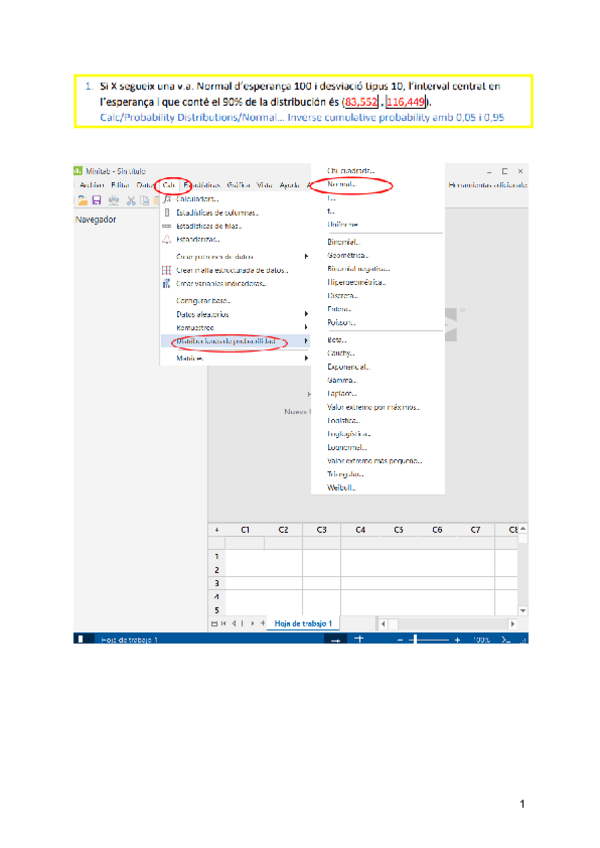The height and width of the screenshot is (848, 600).
Task: Click the Open file folder icon
Action: coord(83,201)
